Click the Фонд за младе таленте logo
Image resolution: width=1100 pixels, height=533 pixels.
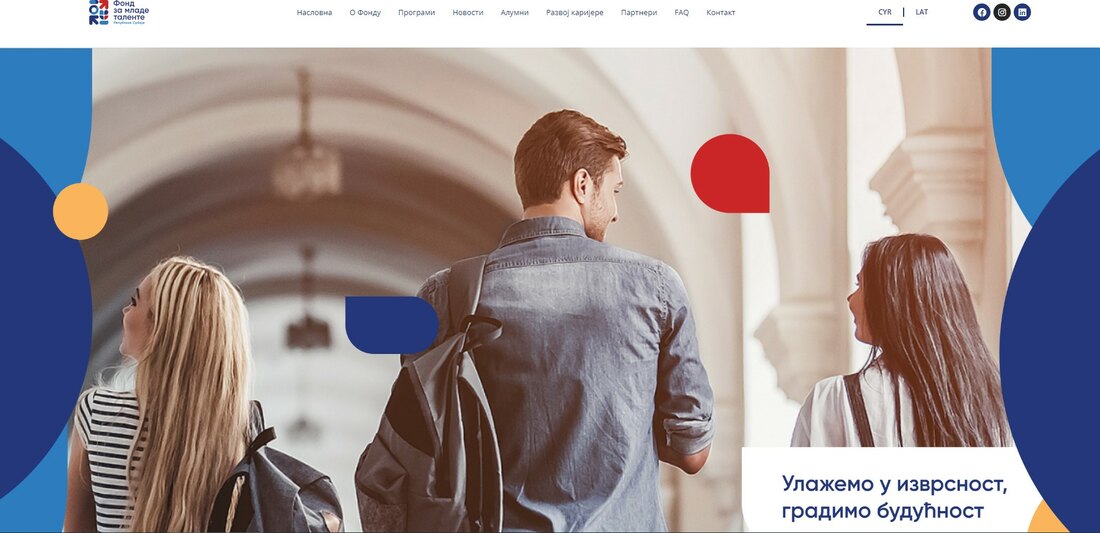[x=119, y=13]
